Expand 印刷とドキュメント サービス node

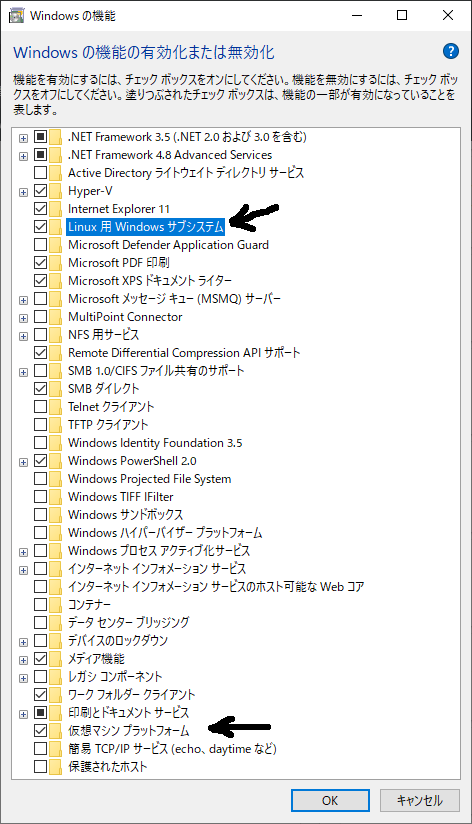pos(23,714)
